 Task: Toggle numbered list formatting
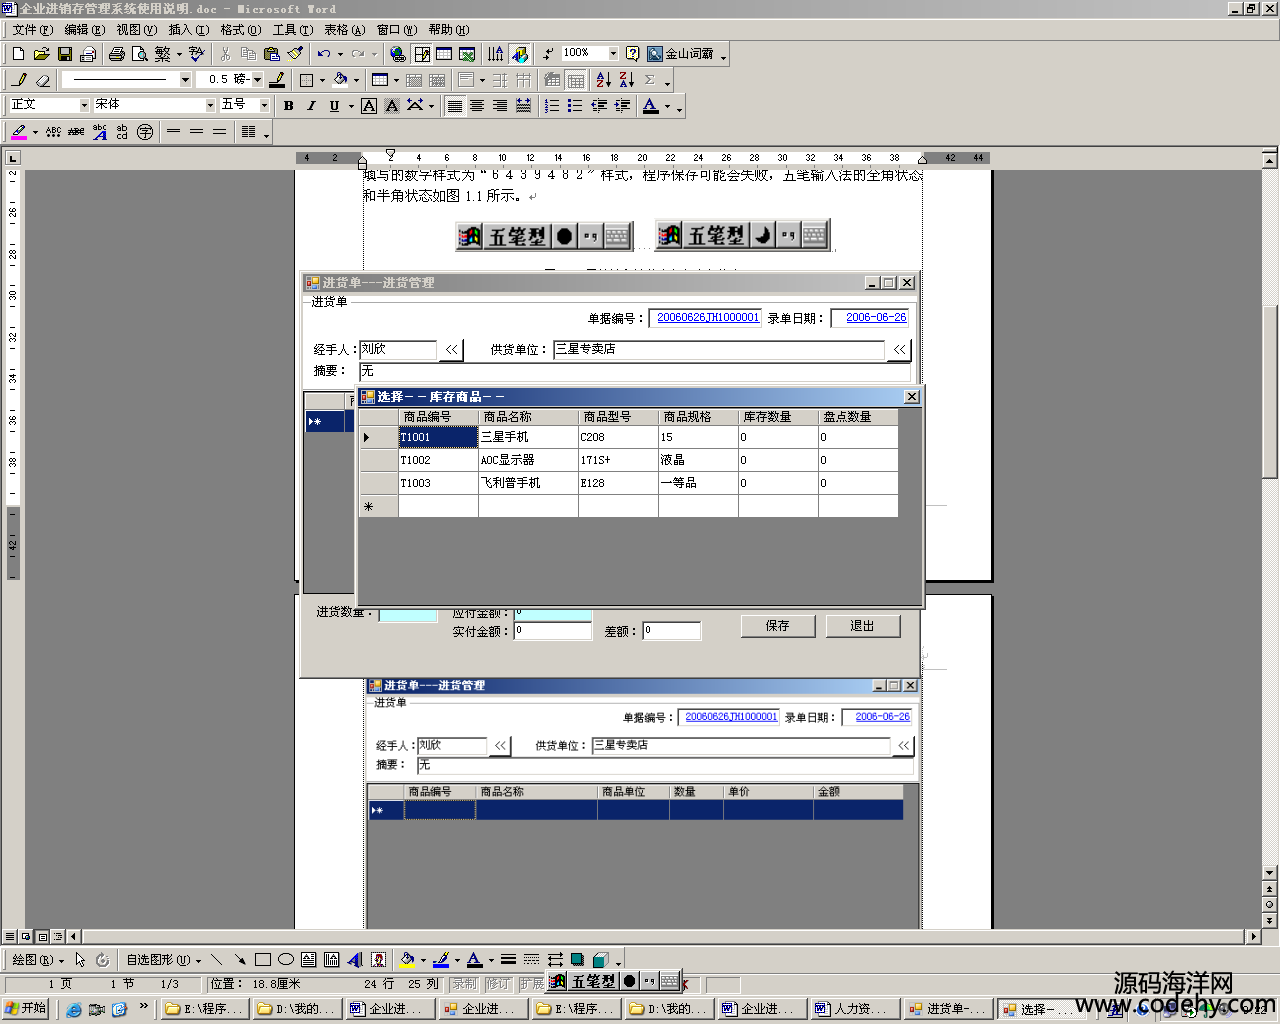(x=552, y=106)
